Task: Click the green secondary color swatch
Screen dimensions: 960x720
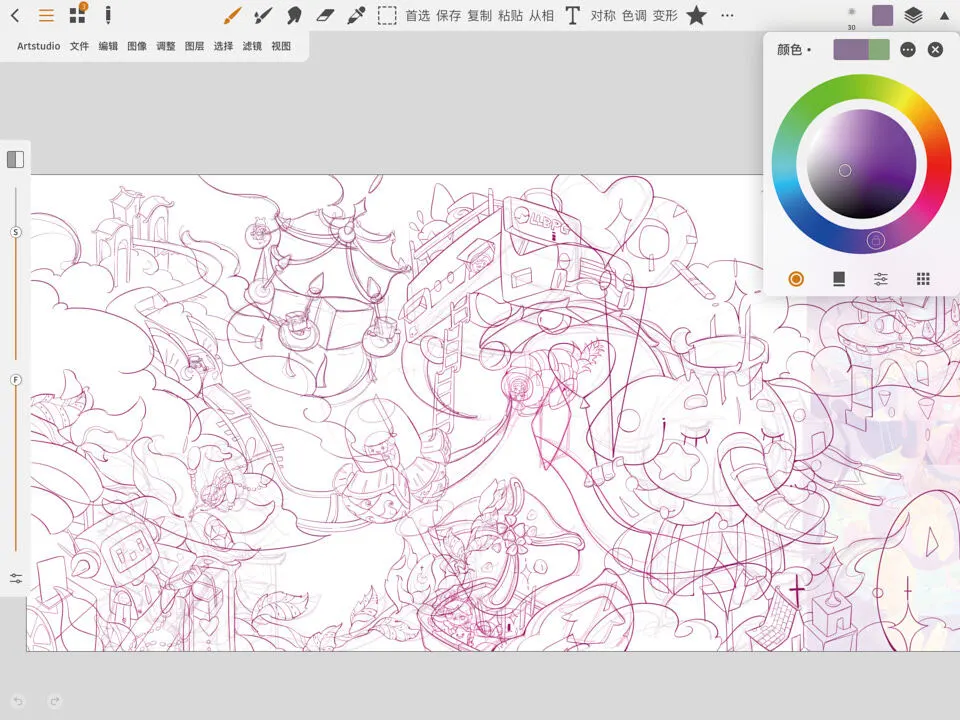Action: click(879, 49)
